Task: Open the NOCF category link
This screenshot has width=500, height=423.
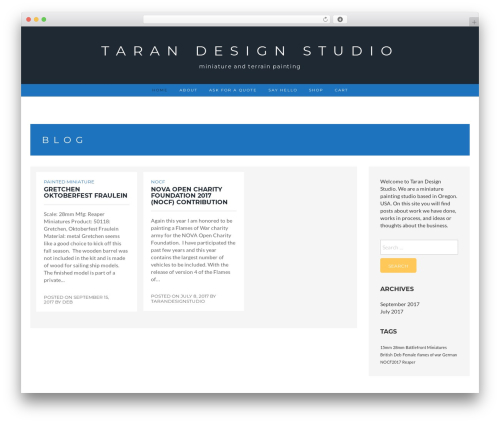Action: click(x=158, y=182)
